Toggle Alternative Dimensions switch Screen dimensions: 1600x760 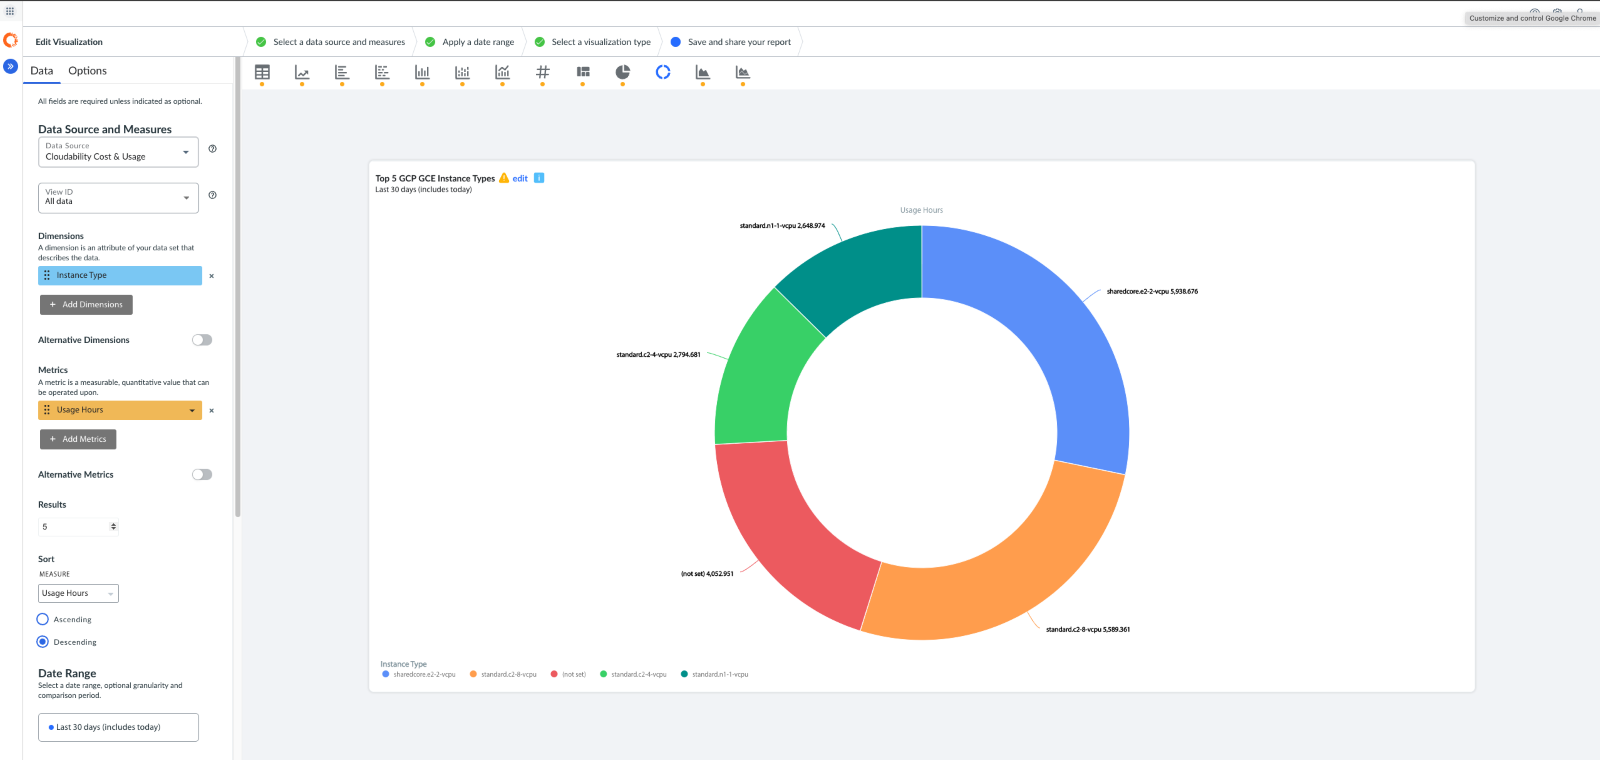pos(202,340)
